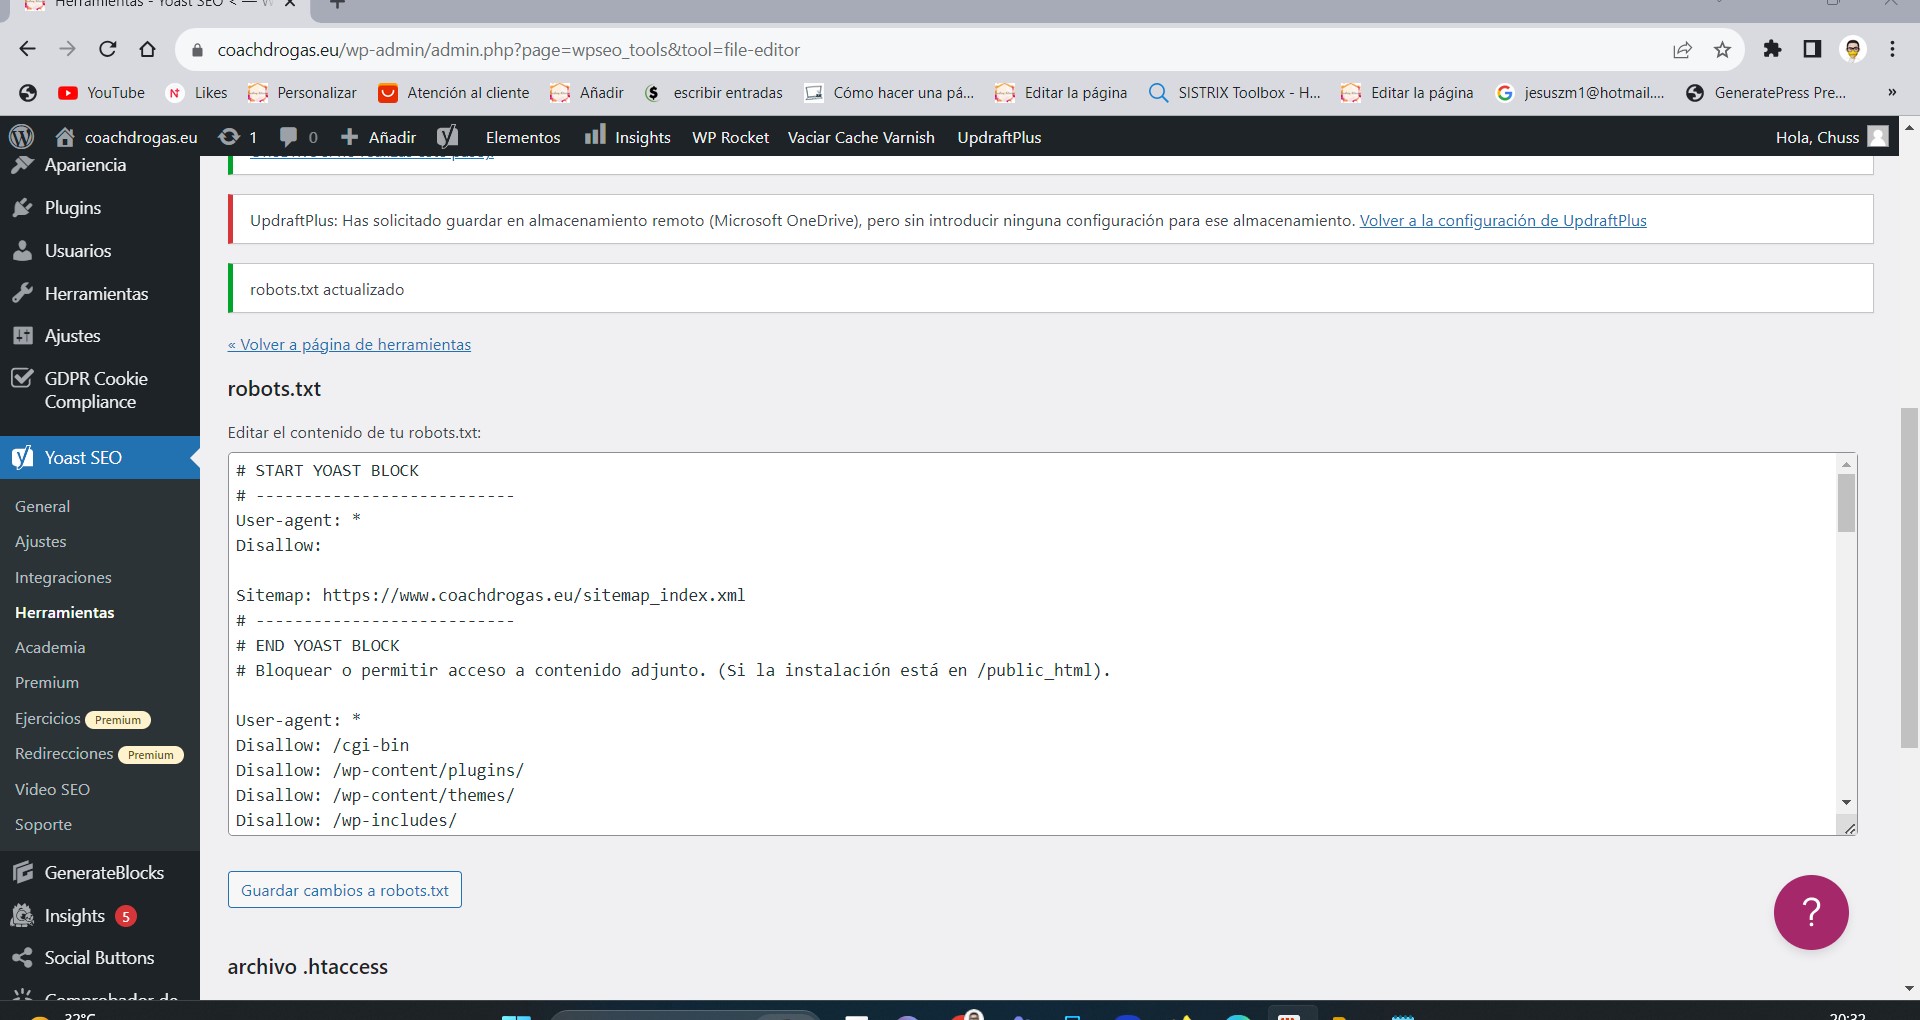Open the SISTRIX Toolbox bookmark

1235,92
